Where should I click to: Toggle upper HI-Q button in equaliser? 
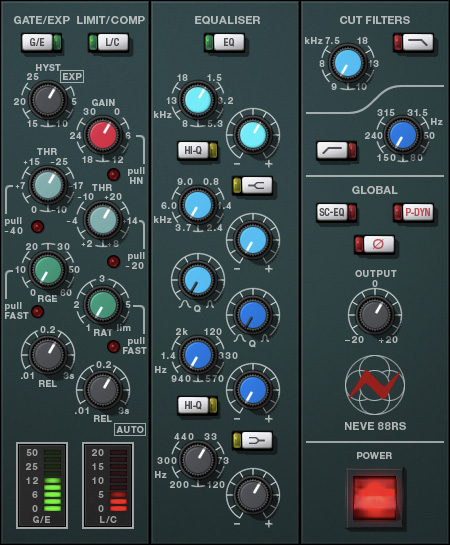click(197, 150)
